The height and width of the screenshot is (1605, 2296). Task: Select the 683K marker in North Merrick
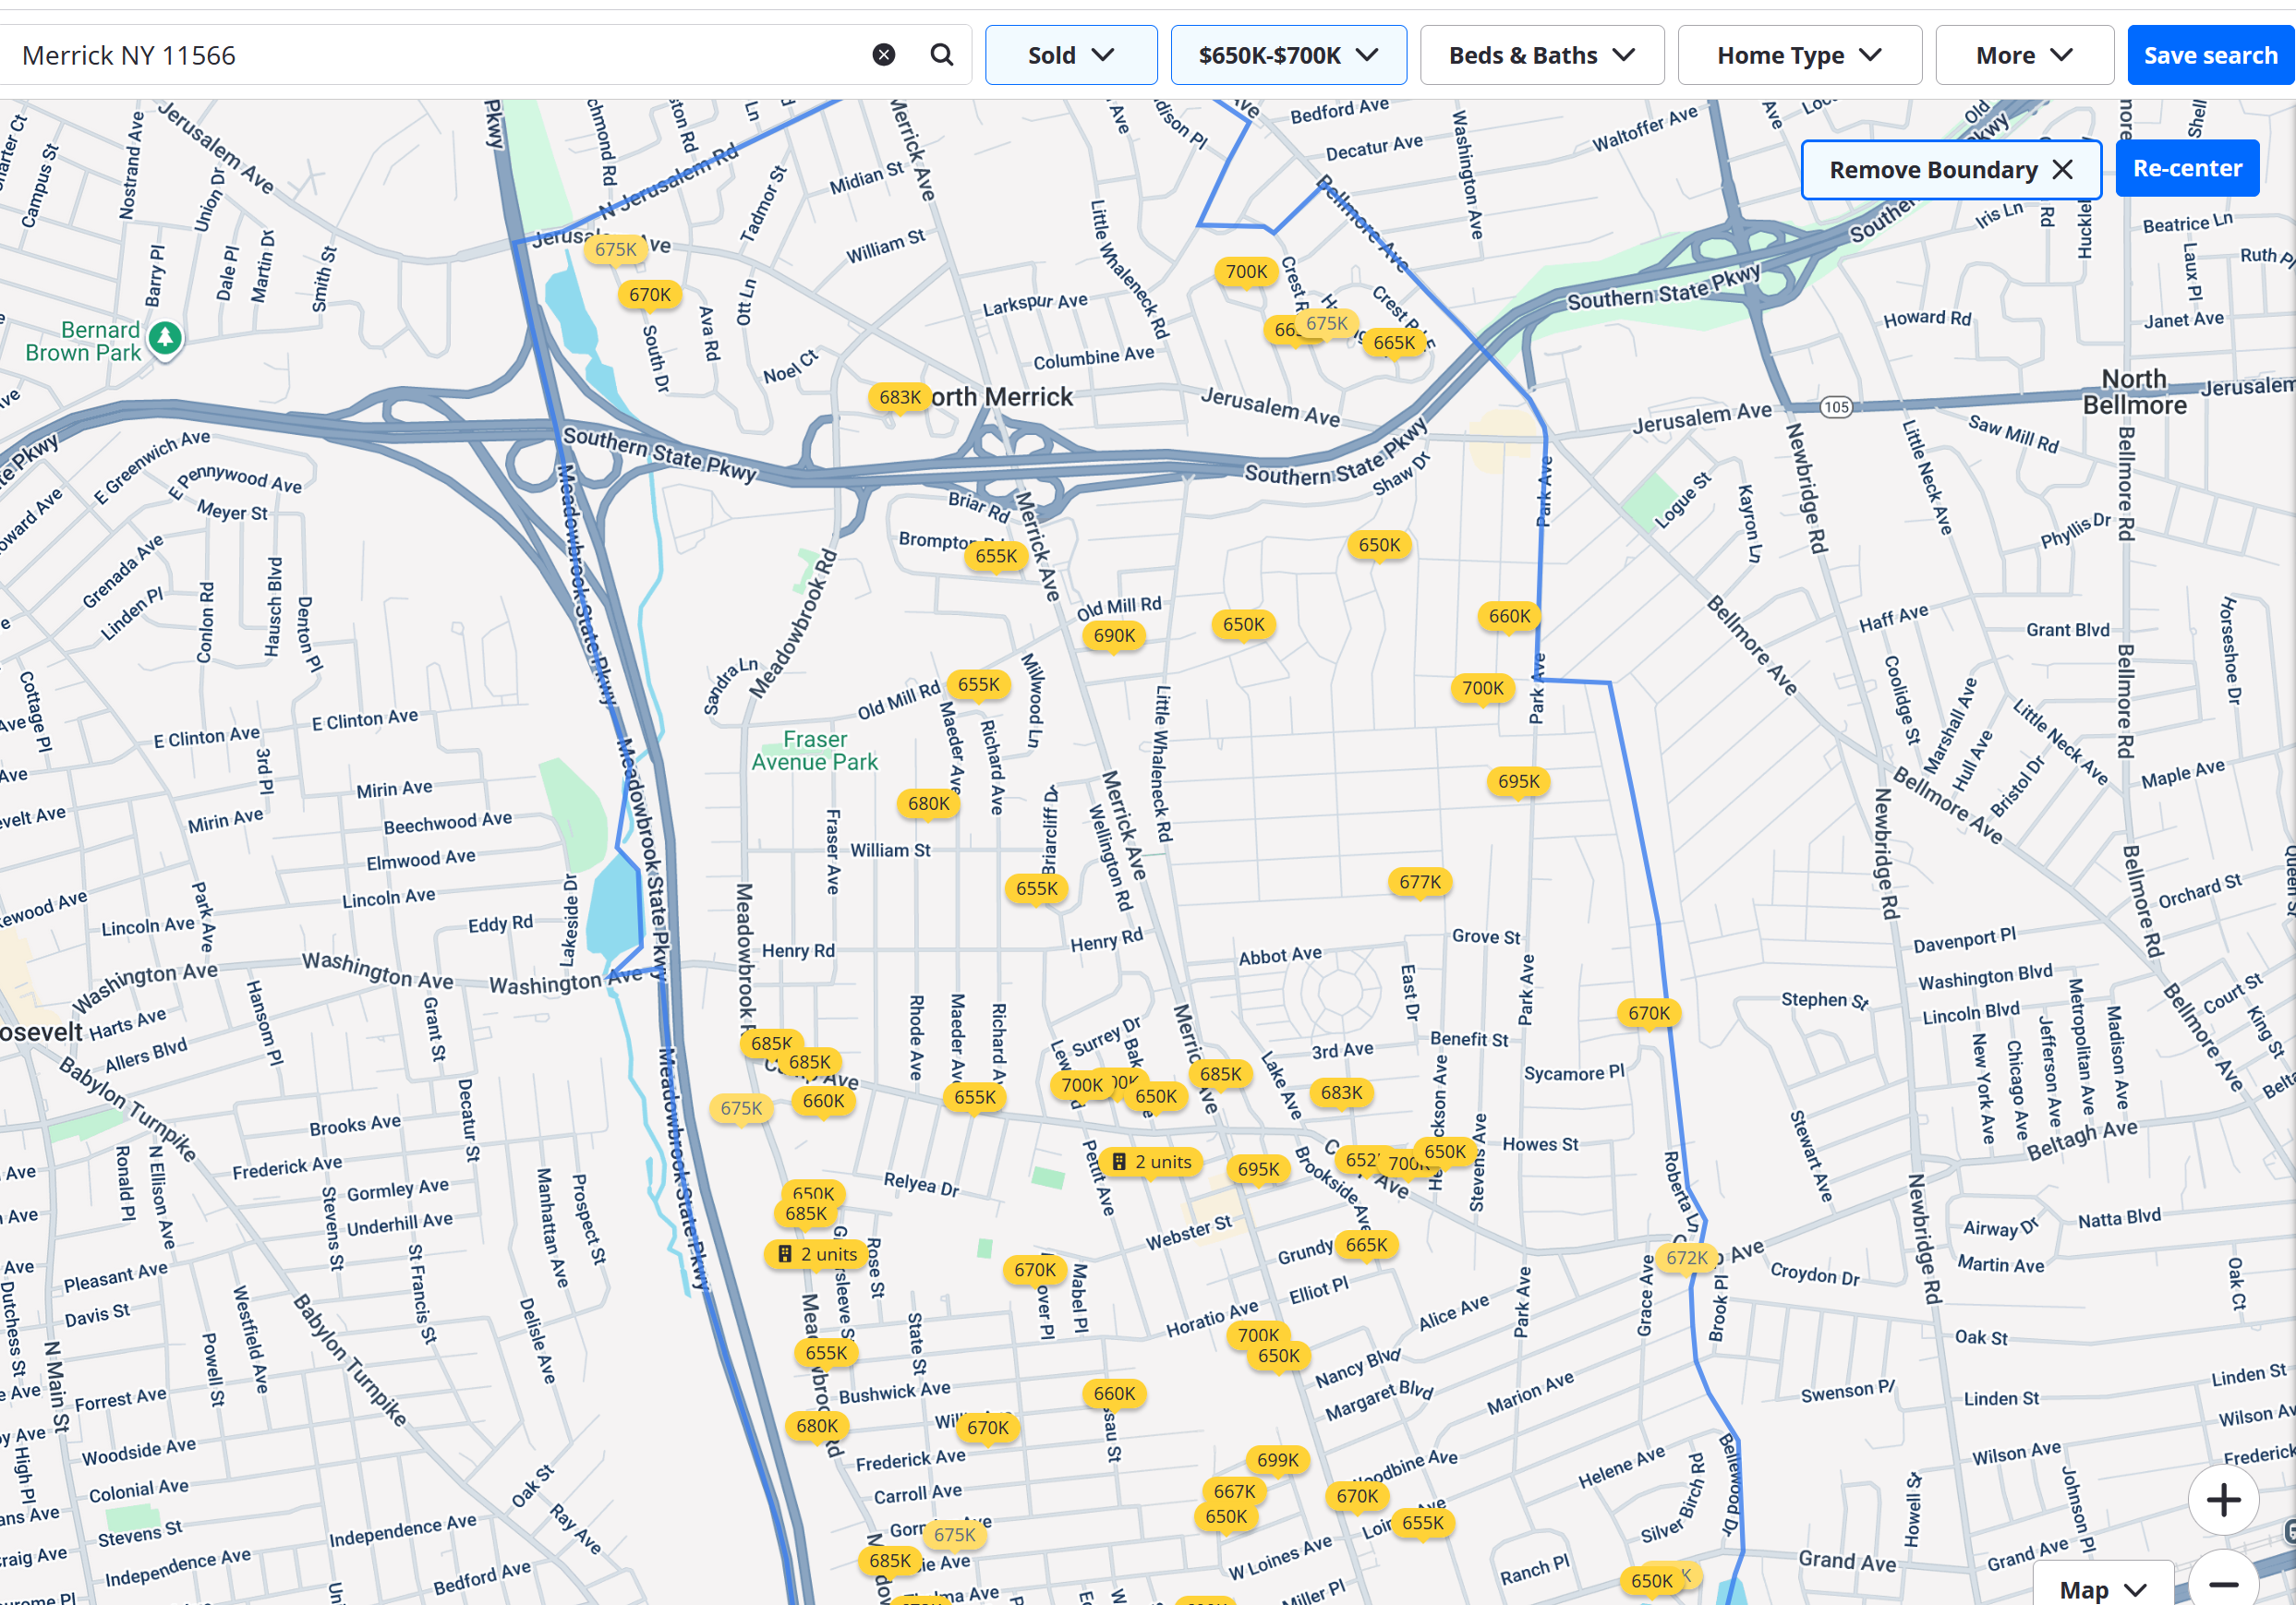899,398
